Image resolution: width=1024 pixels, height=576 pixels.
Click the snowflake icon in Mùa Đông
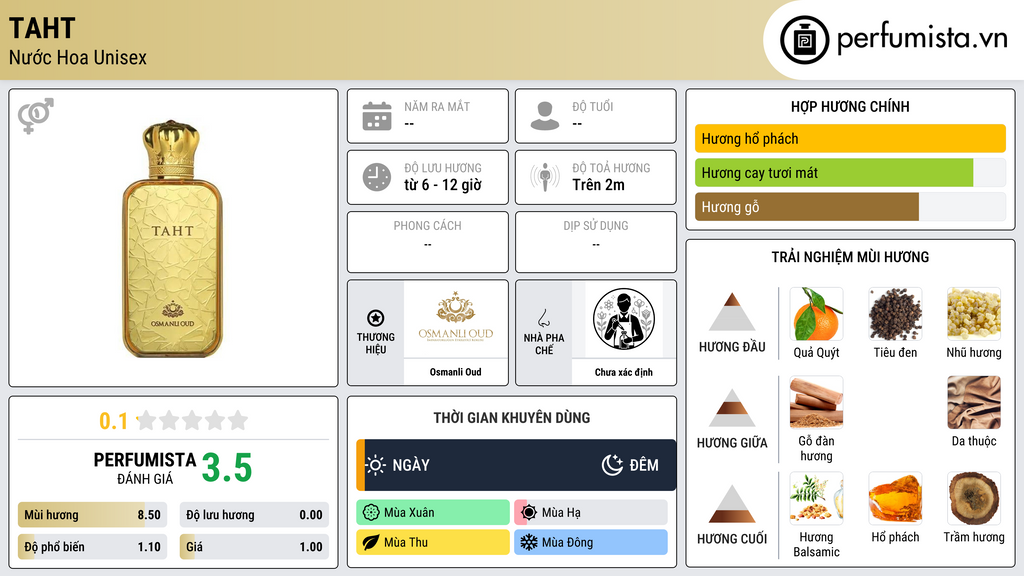529,543
